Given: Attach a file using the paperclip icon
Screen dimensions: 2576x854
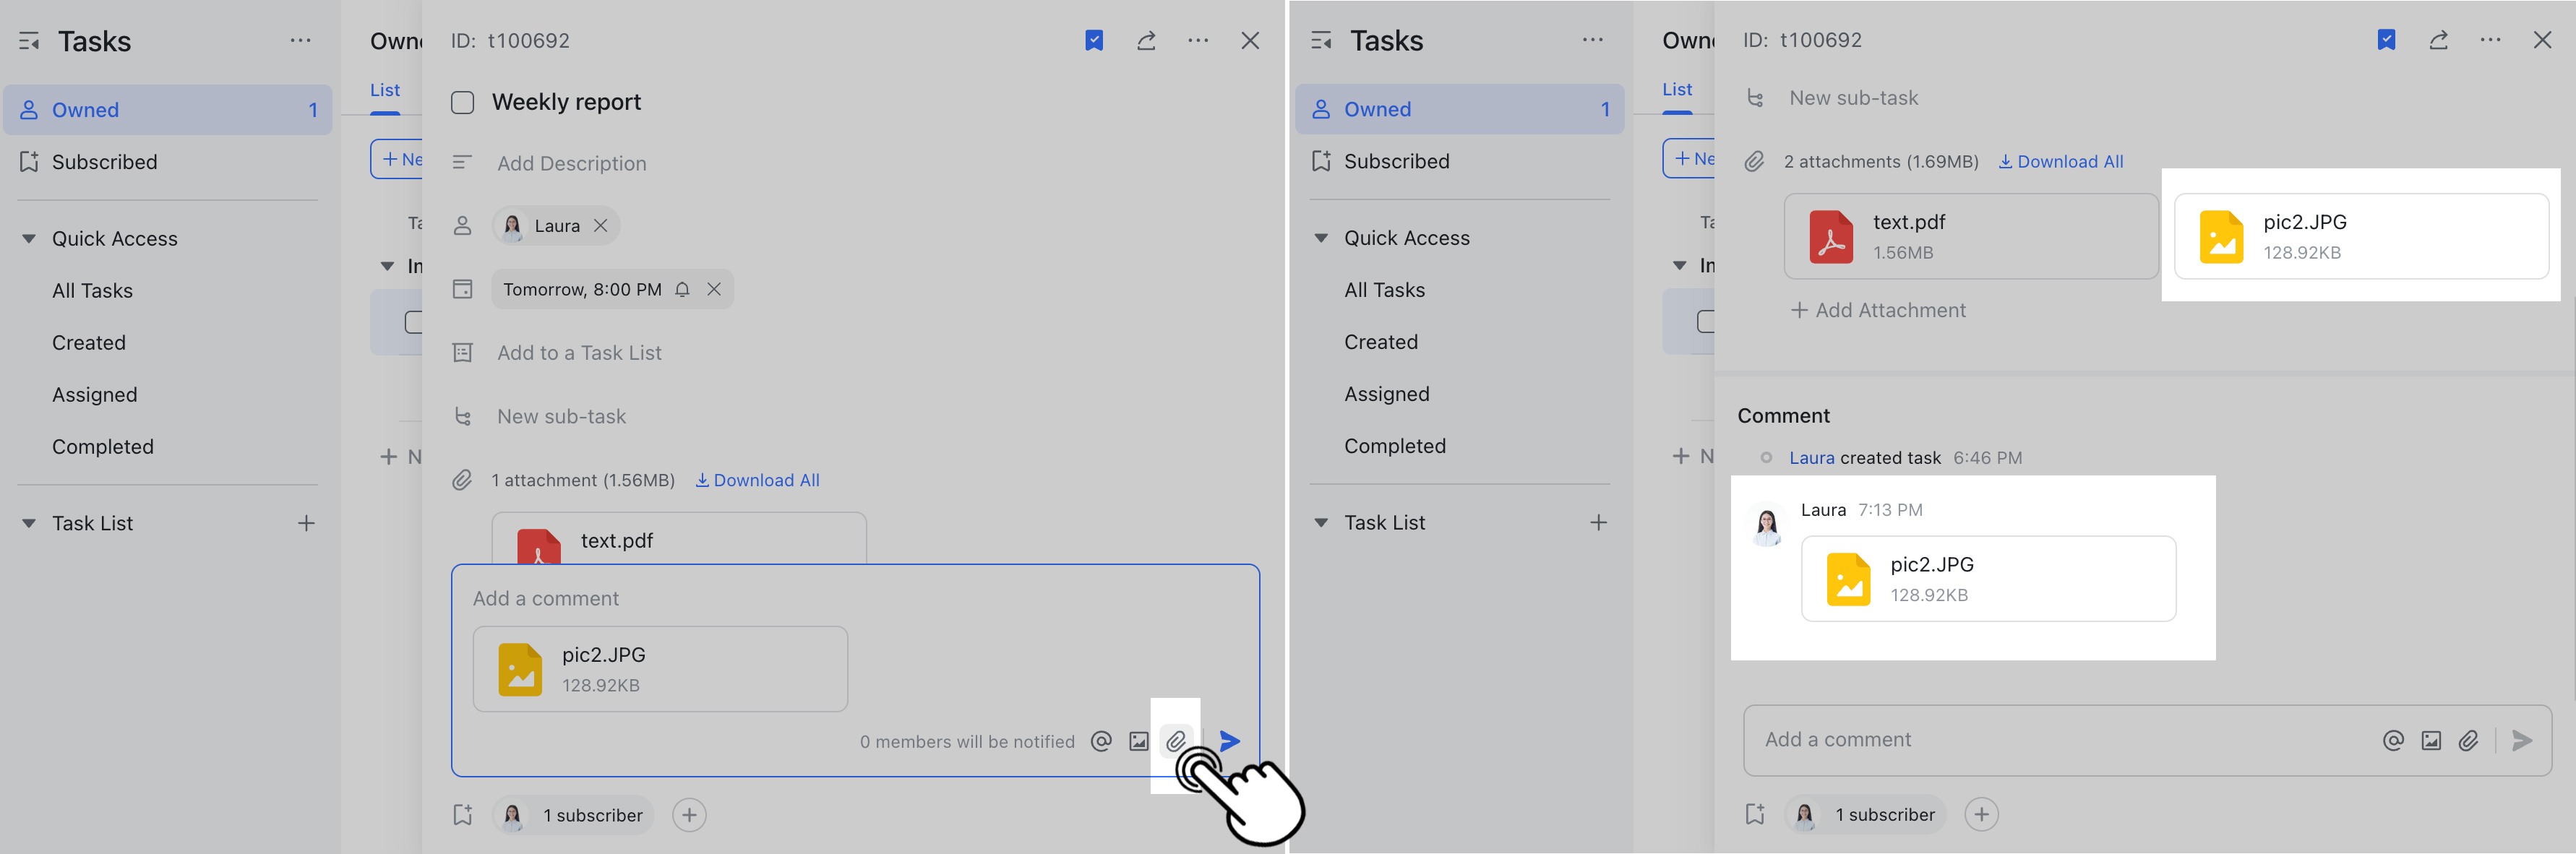Looking at the screenshot, I should [1177, 741].
